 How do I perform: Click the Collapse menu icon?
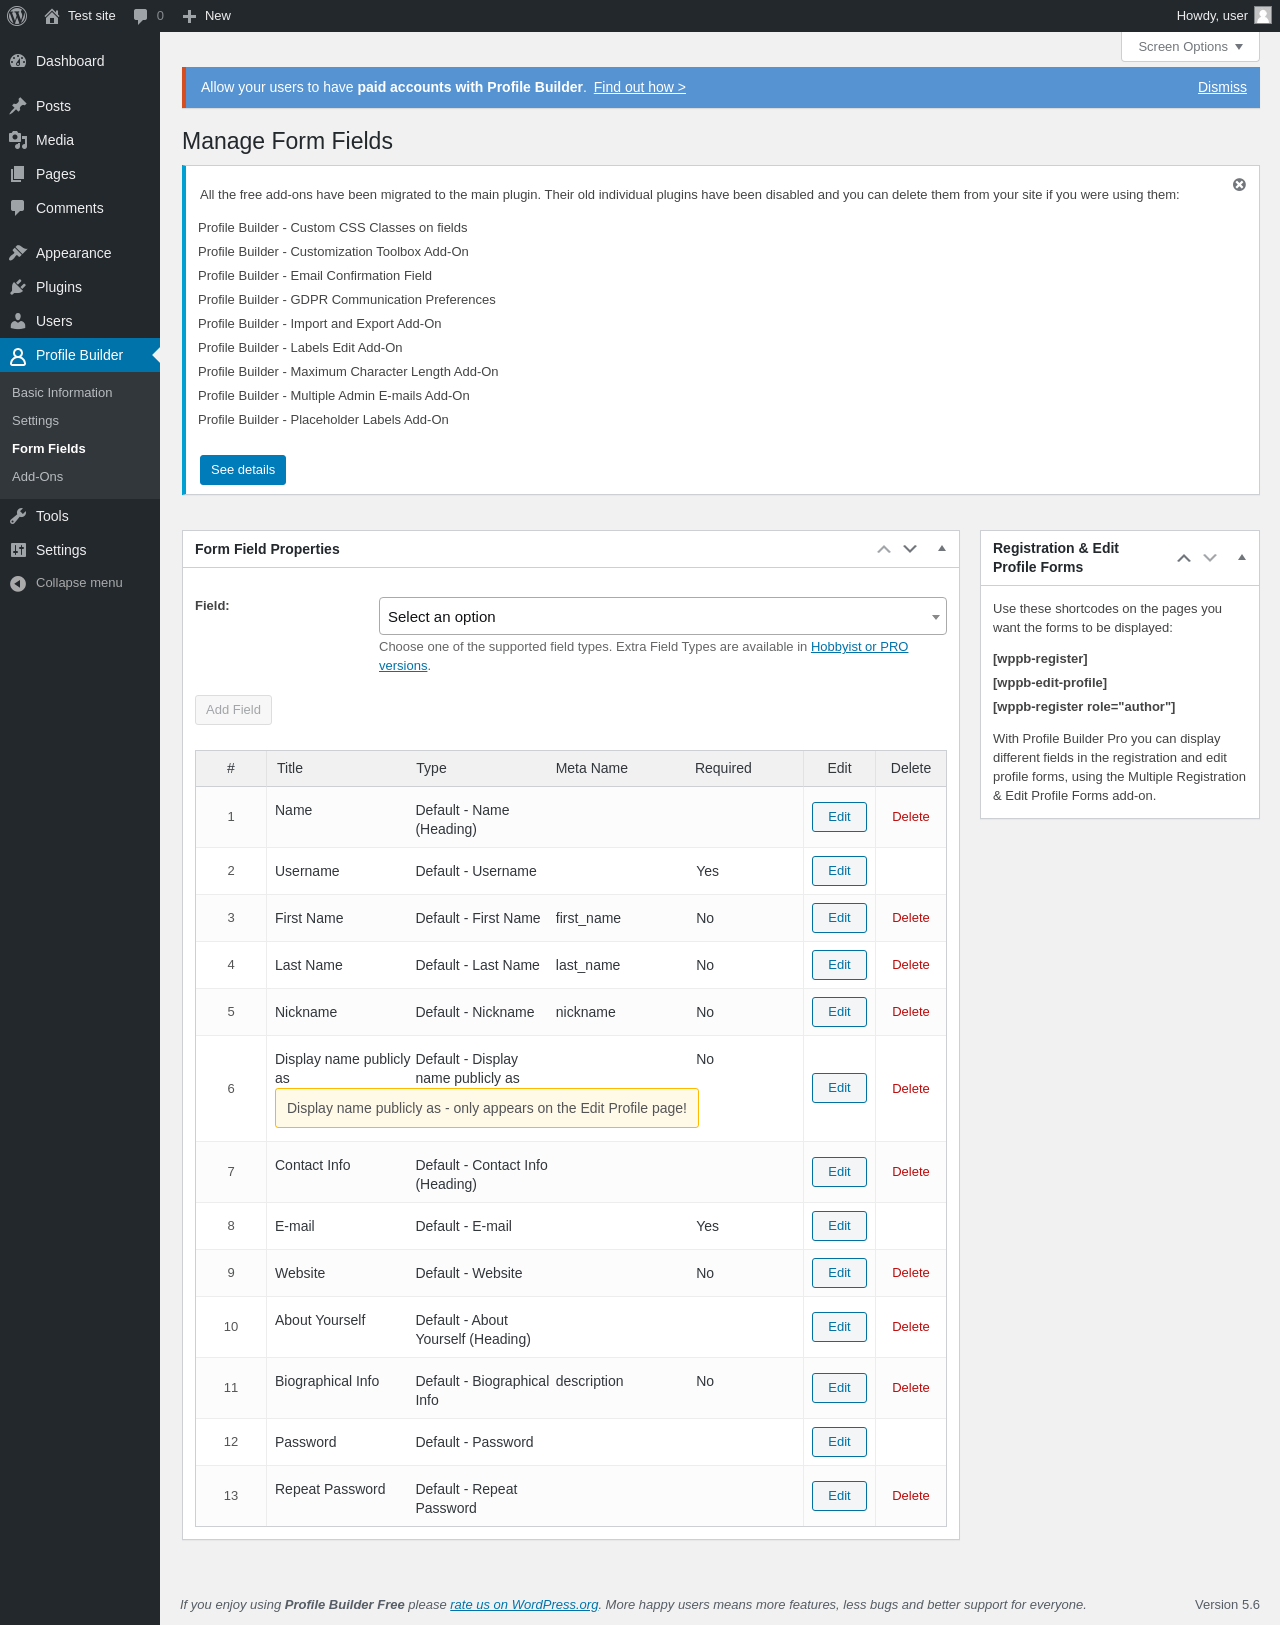coord(18,583)
